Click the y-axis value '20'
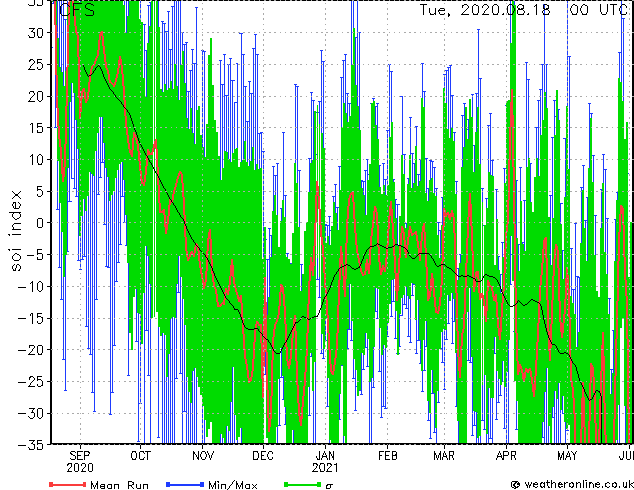 (36, 97)
